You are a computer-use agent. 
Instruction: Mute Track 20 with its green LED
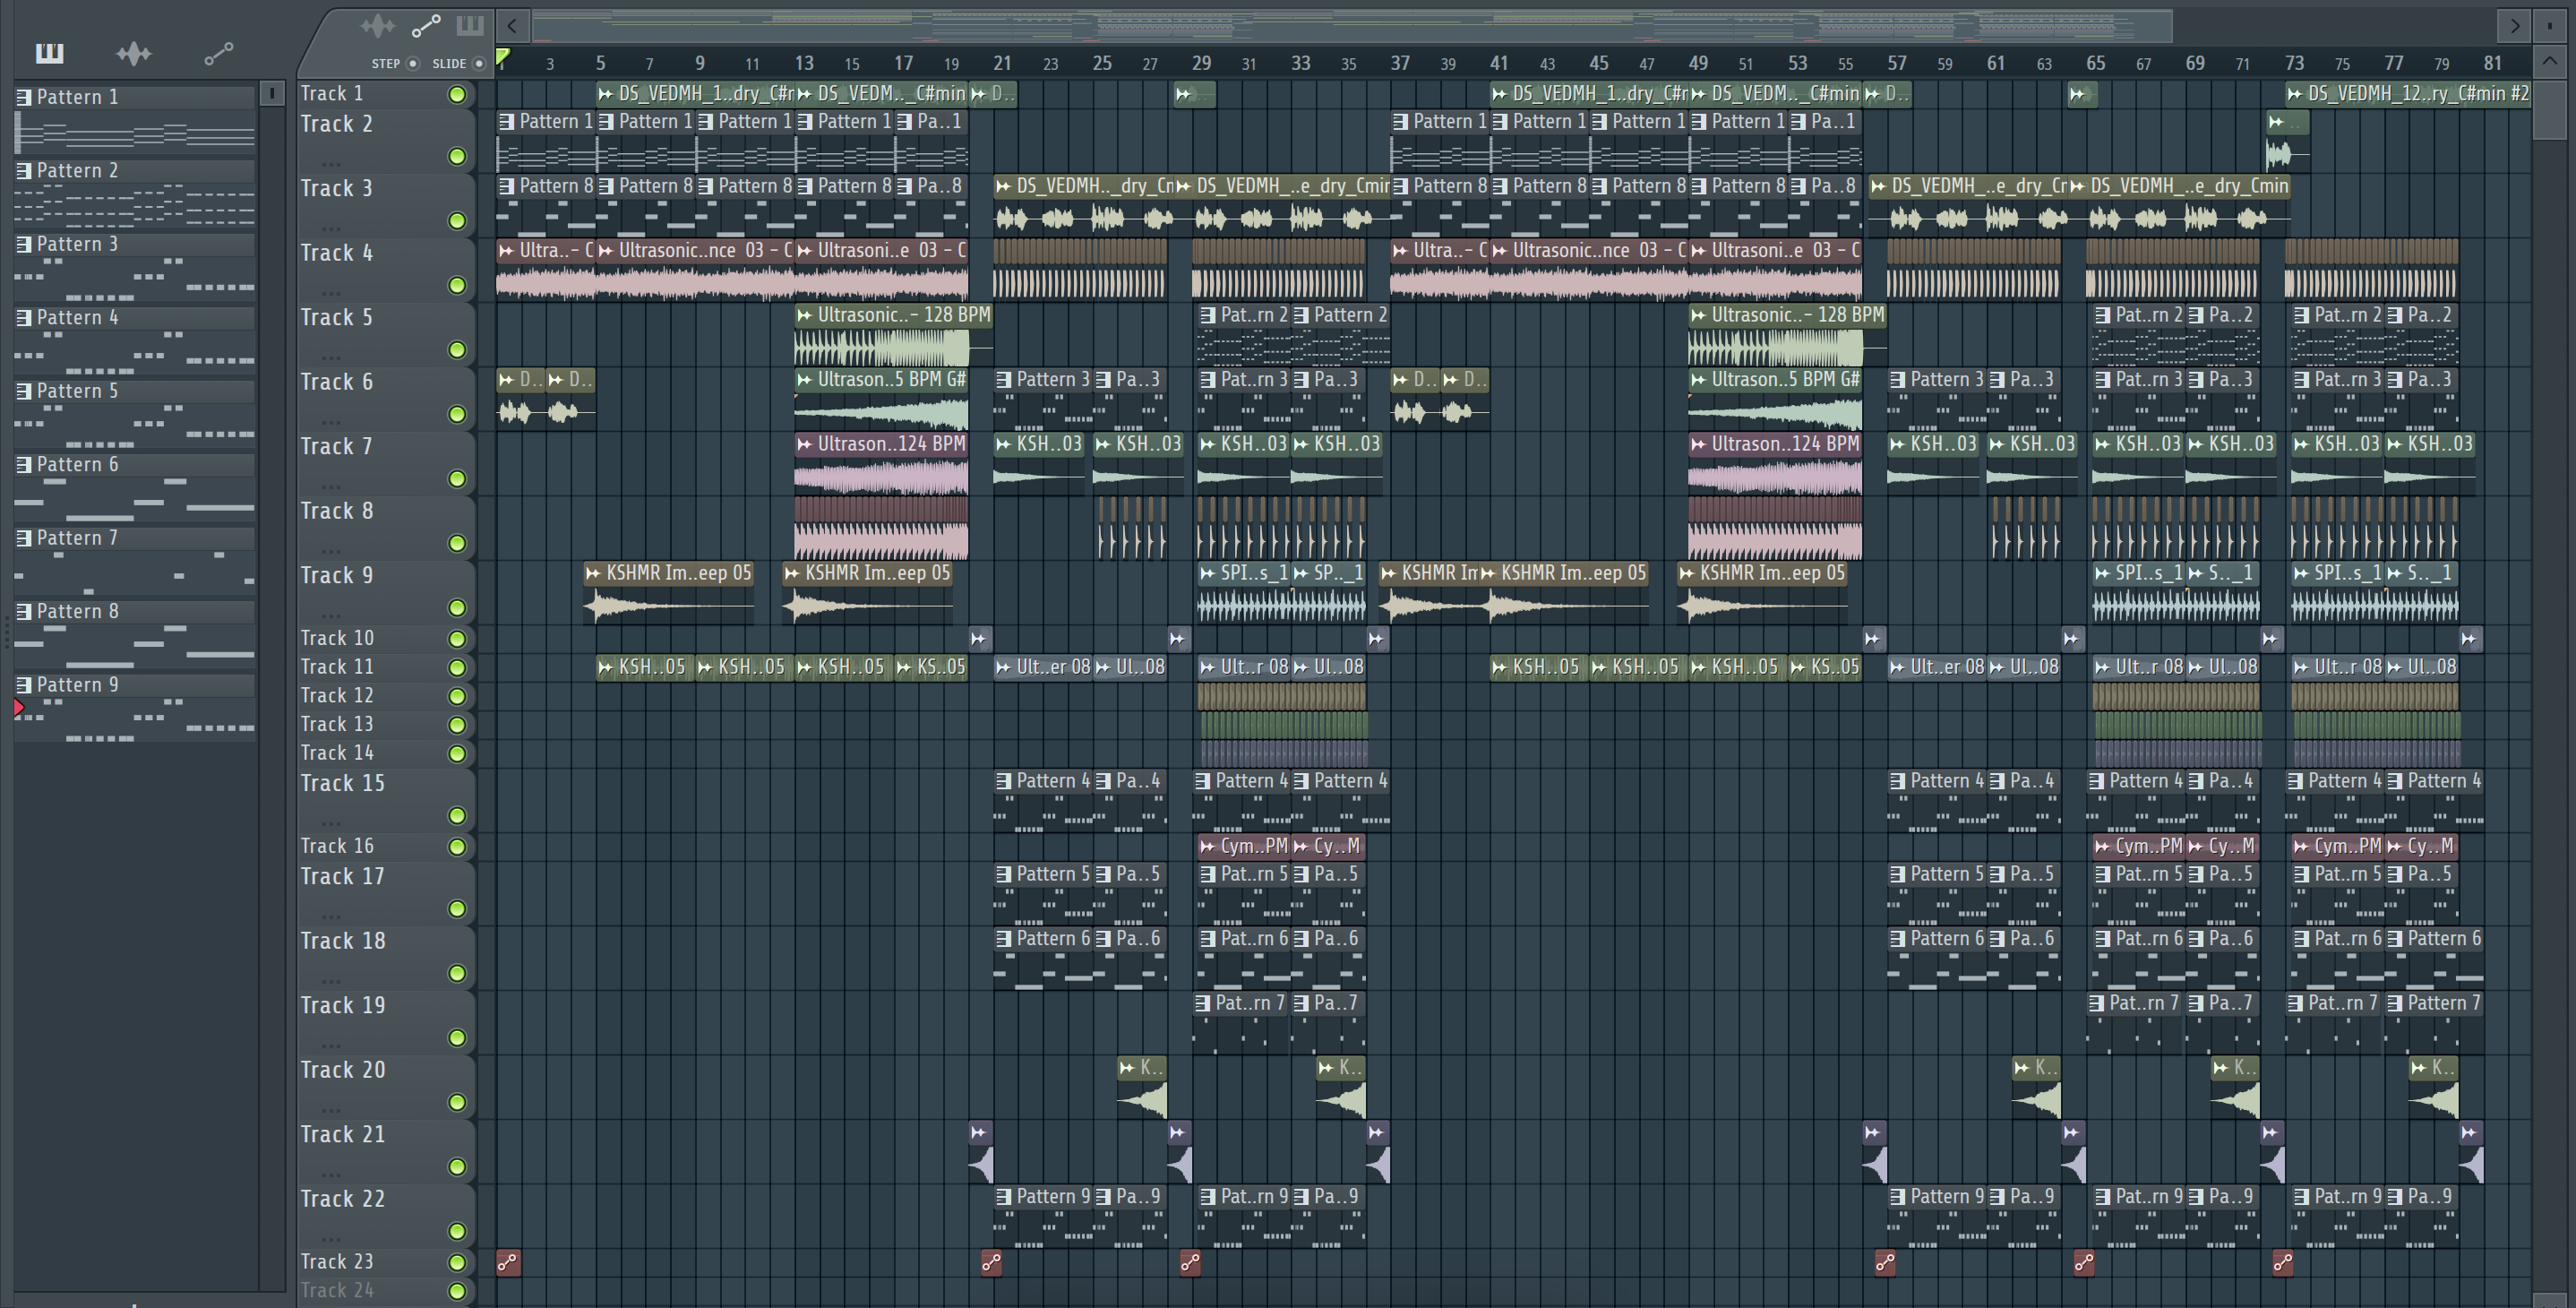[x=457, y=1102]
